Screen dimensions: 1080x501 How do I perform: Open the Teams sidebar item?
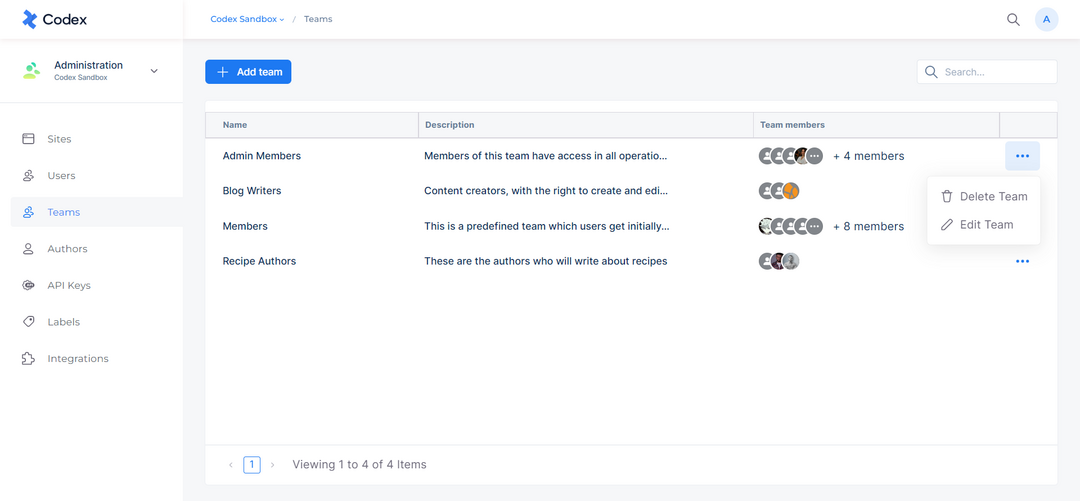point(96,212)
